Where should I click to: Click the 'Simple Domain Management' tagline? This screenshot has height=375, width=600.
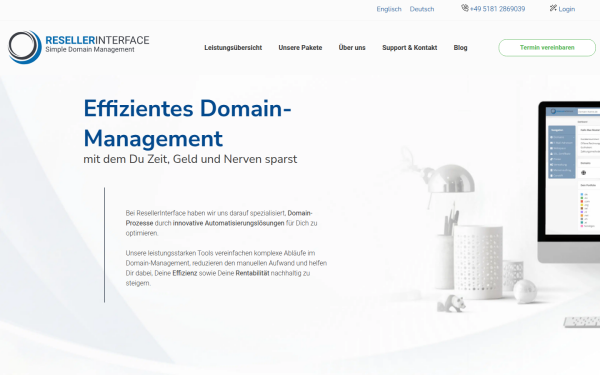click(90, 49)
